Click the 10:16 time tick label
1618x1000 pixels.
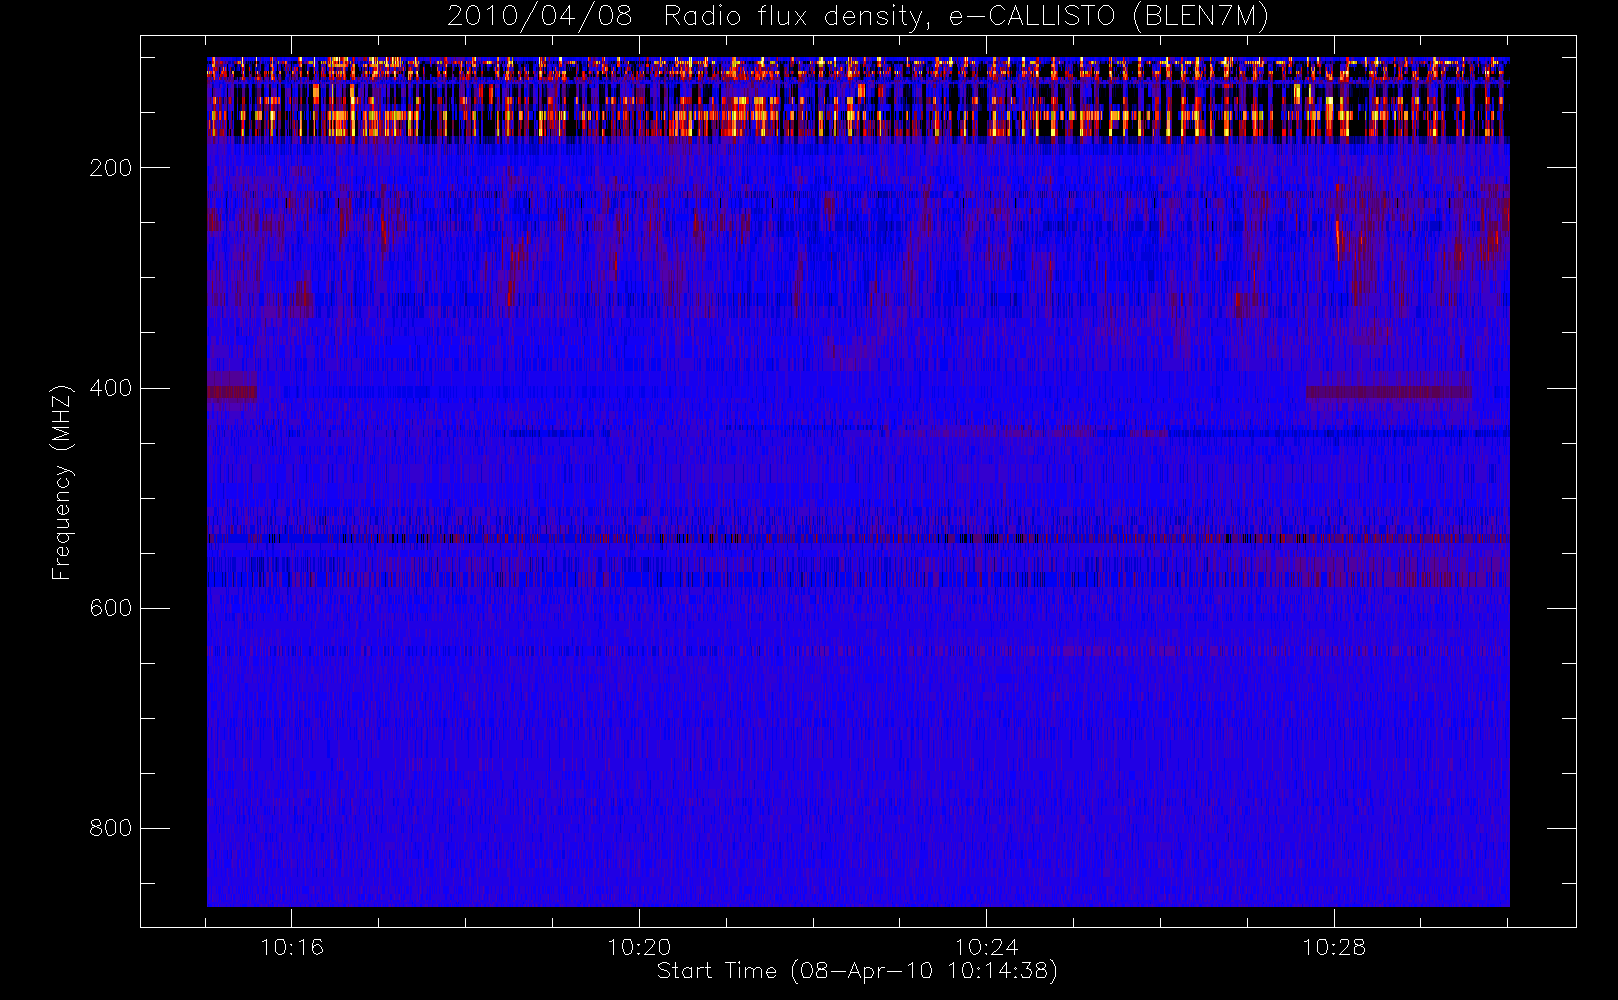292,947
